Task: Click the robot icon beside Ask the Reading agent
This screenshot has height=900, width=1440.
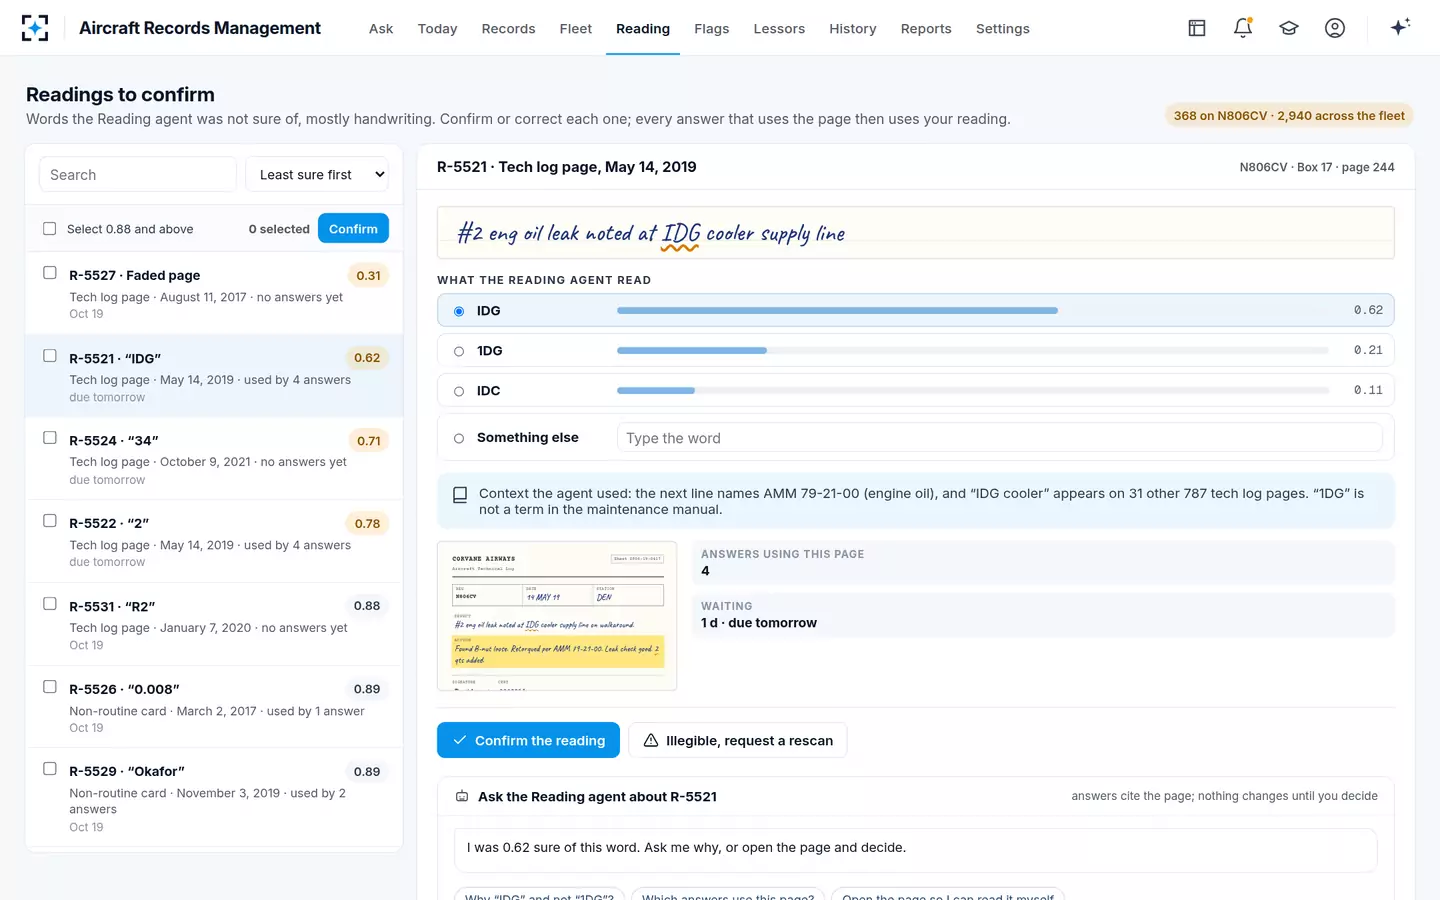Action: [x=462, y=797]
